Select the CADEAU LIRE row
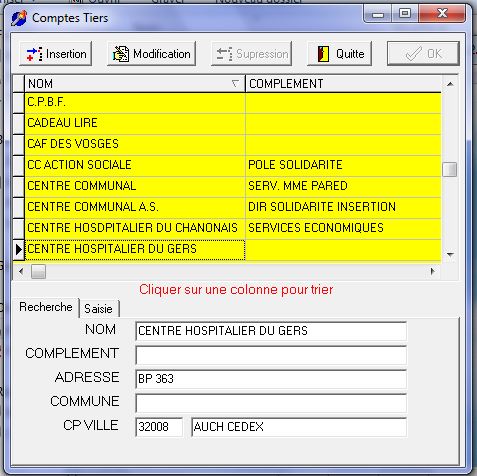This screenshot has width=477, height=476. [x=233, y=123]
